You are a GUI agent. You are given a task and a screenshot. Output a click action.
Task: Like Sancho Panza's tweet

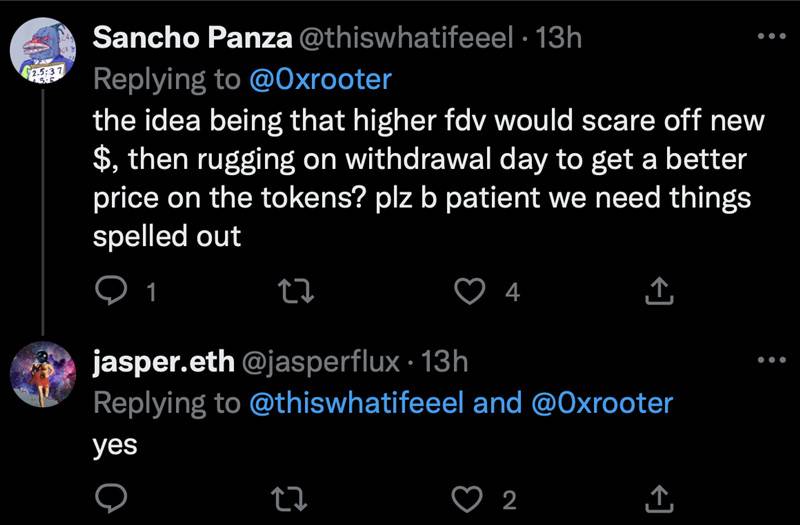(470, 292)
